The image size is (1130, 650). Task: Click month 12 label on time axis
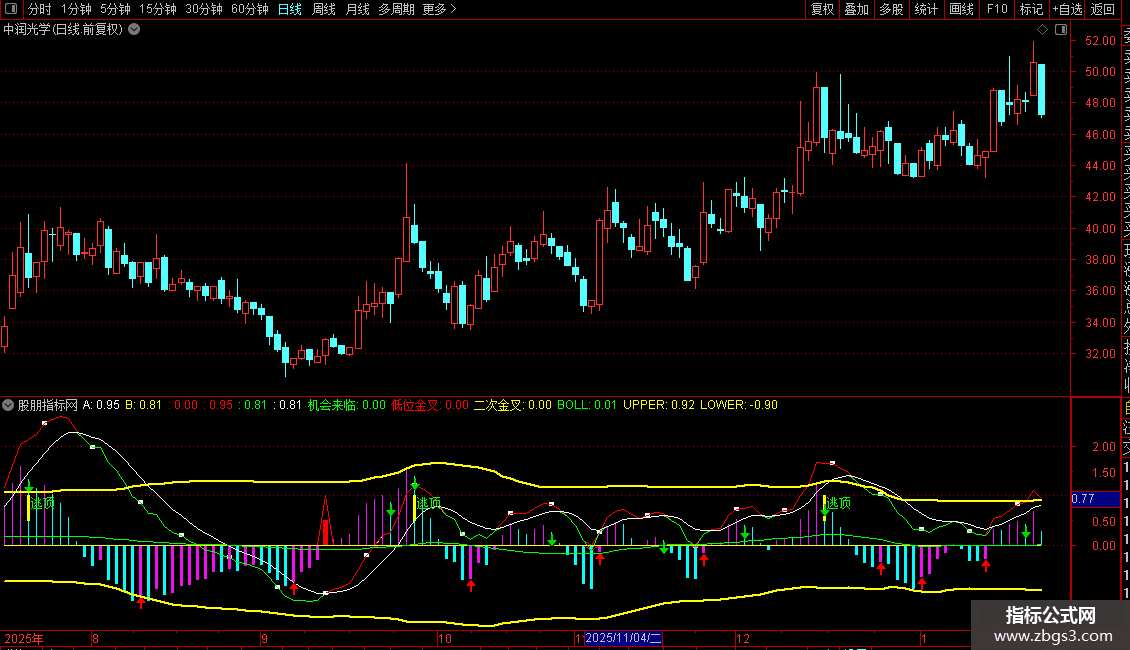click(x=743, y=638)
